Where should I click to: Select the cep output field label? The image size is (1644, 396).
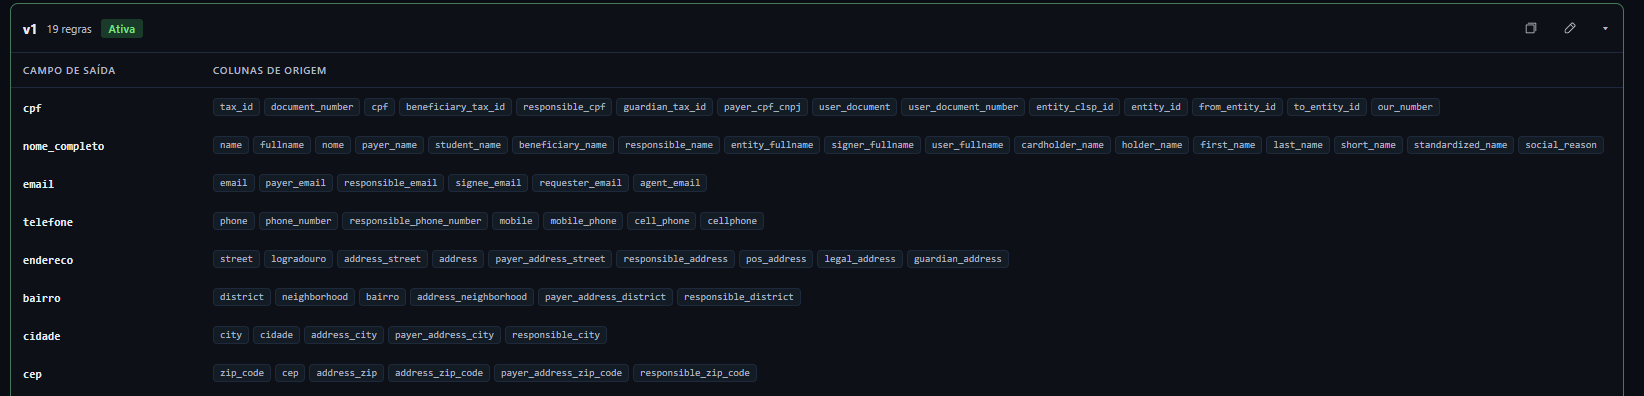click(32, 374)
